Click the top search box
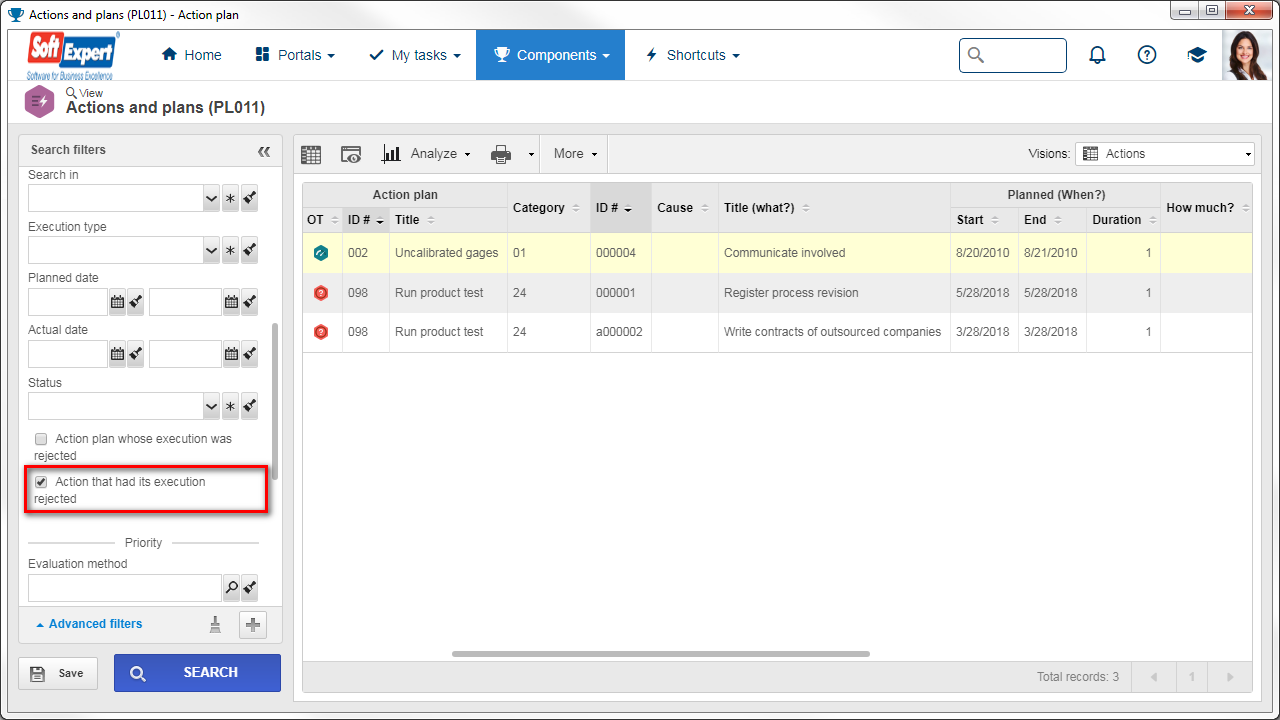 click(x=1013, y=55)
